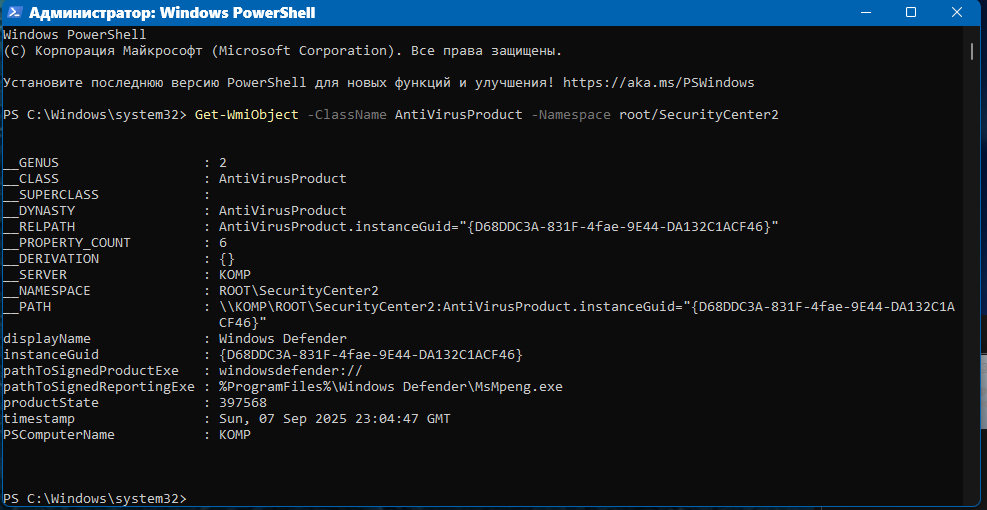The image size is (987, 510).
Task: Click the -Namespace parameter in the command
Action: coord(571,115)
